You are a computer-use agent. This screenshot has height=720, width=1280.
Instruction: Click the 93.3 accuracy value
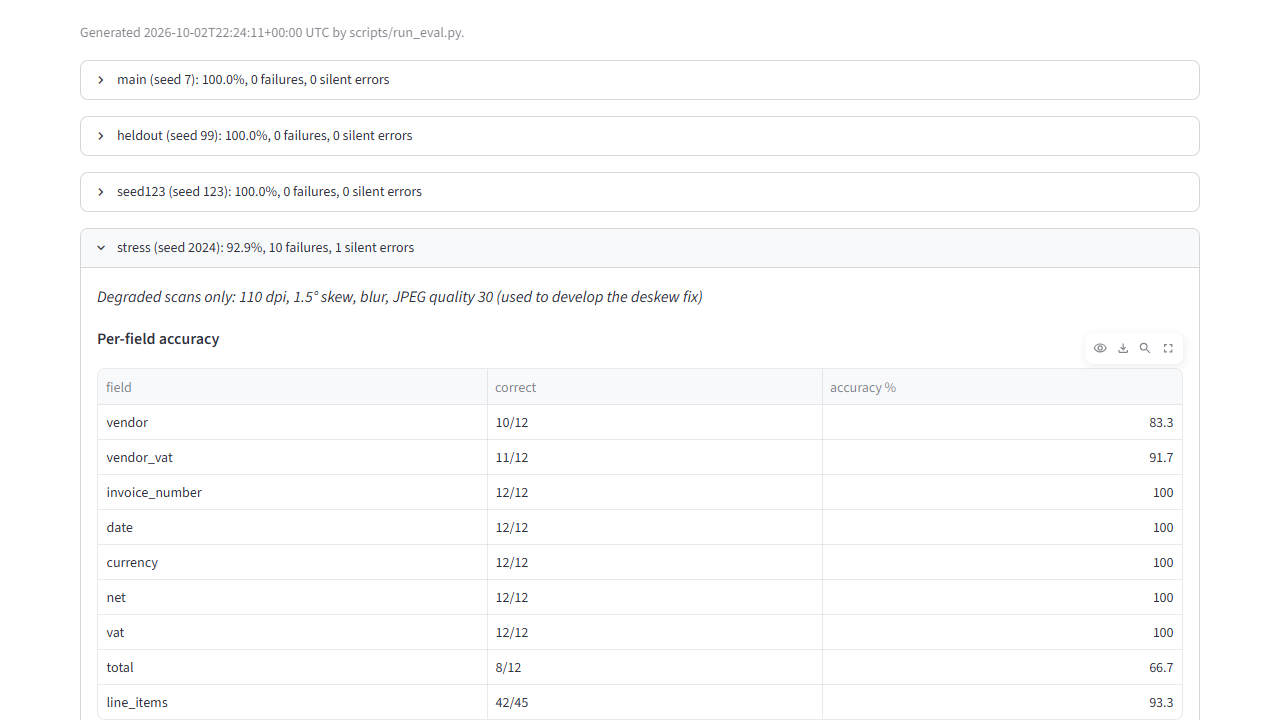pos(1002,702)
